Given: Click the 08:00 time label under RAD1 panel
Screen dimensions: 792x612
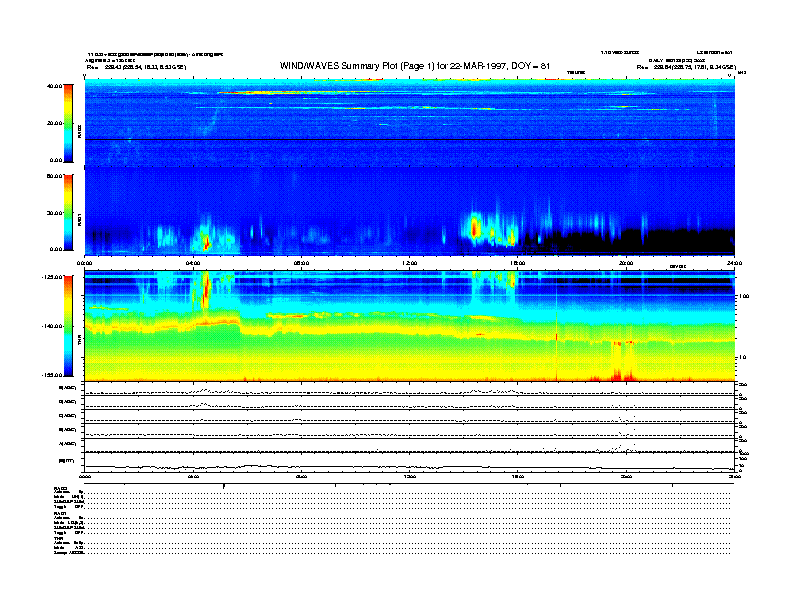Looking at the screenshot, I should [301, 263].
